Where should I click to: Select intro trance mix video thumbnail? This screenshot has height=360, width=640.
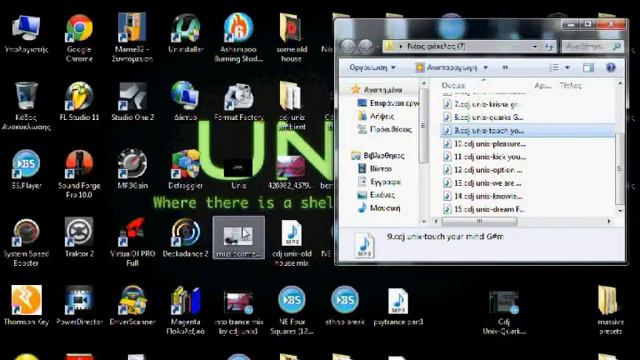[238, 312]
